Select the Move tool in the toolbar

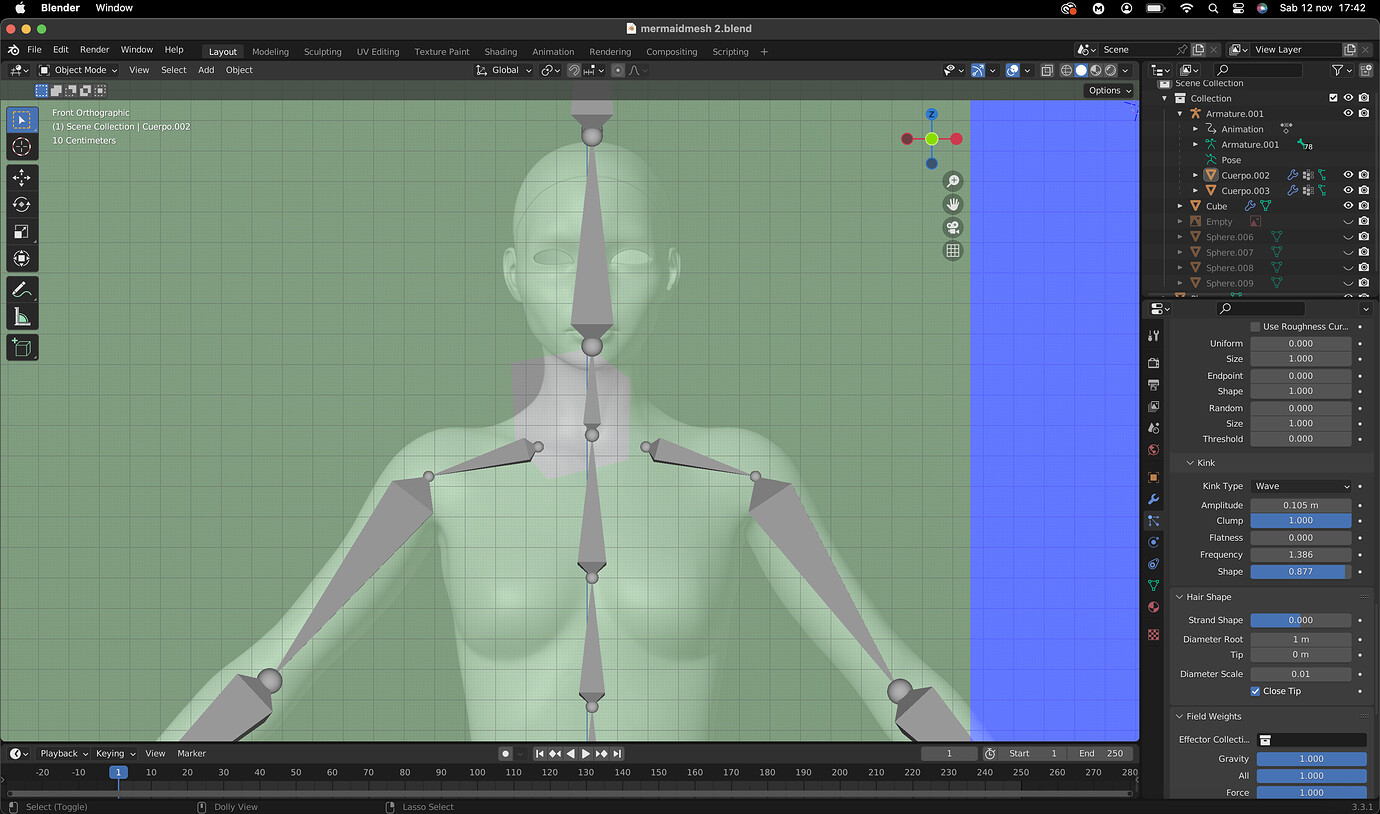22,177
